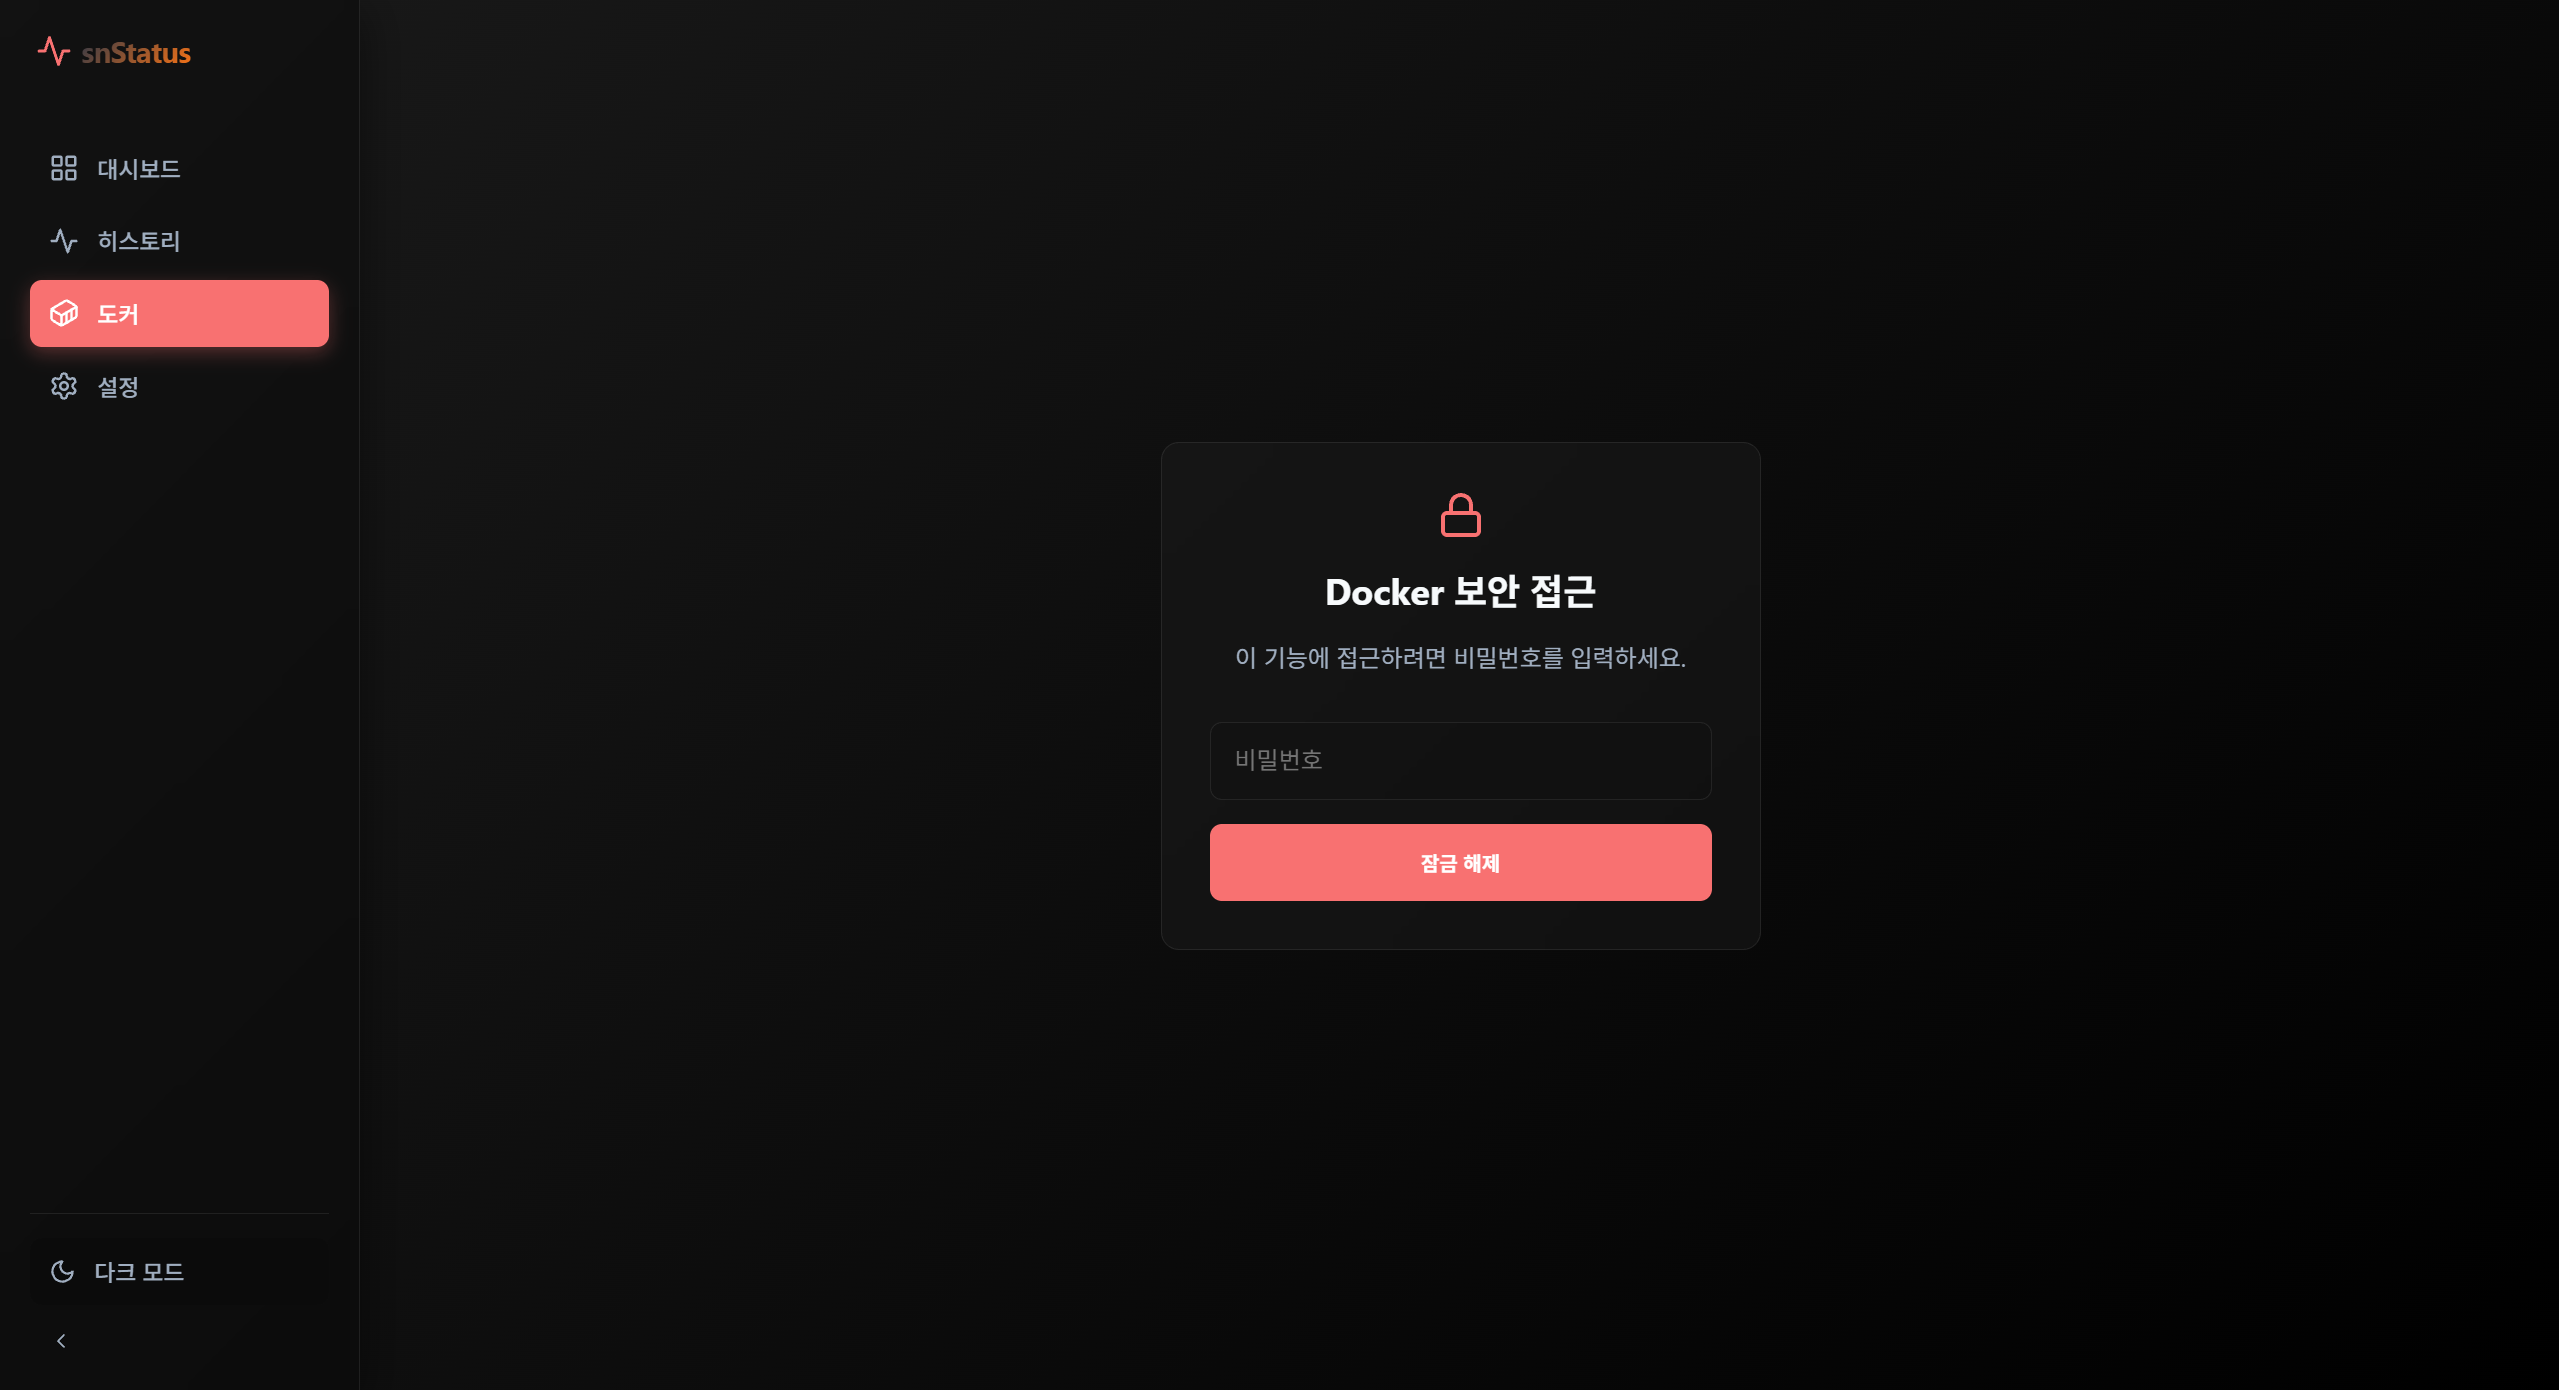2559x1390 pixels.
Task: Select the 도커 menu item
Action: (x=179, y=313)
